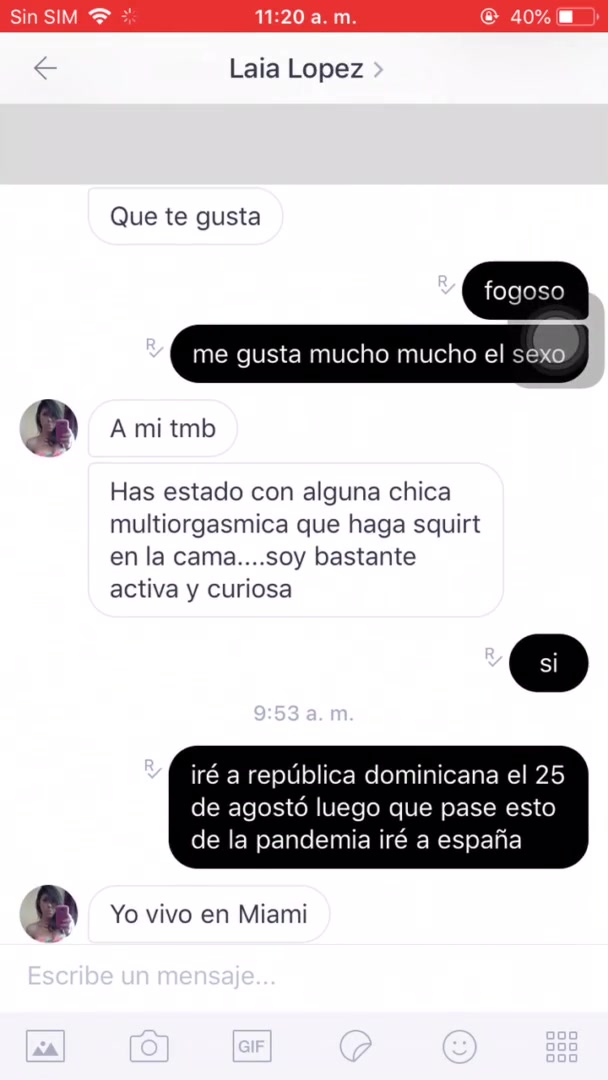Open the GIF picker
608x1080 pixels.
[x=252, y=1046]
